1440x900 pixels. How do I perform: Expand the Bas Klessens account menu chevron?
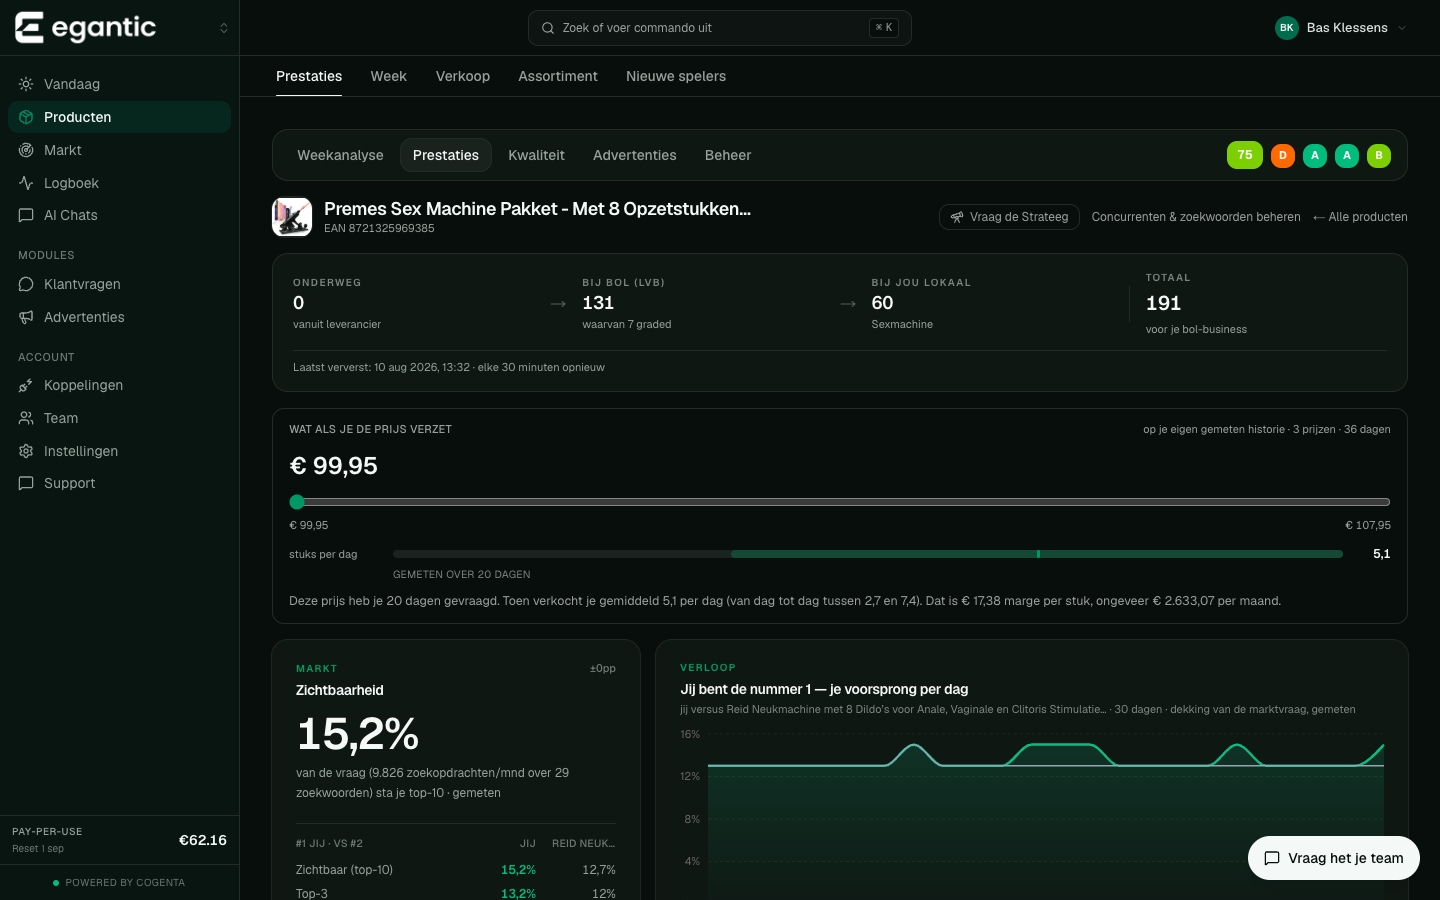tap(1402, 28)
